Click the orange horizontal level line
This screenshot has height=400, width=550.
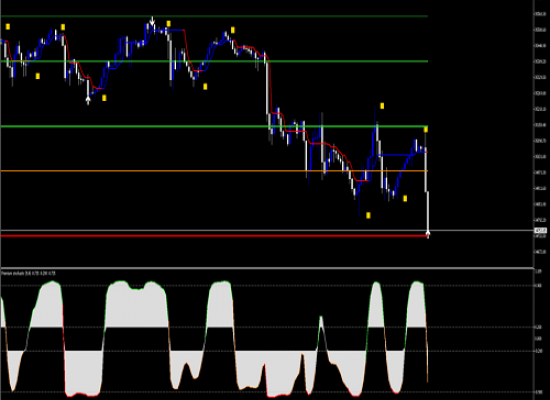[214, 171]
